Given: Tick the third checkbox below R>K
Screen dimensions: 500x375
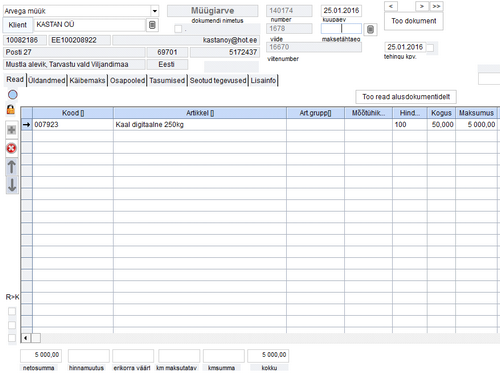Looking at the screenshot, I should point(12,338).
